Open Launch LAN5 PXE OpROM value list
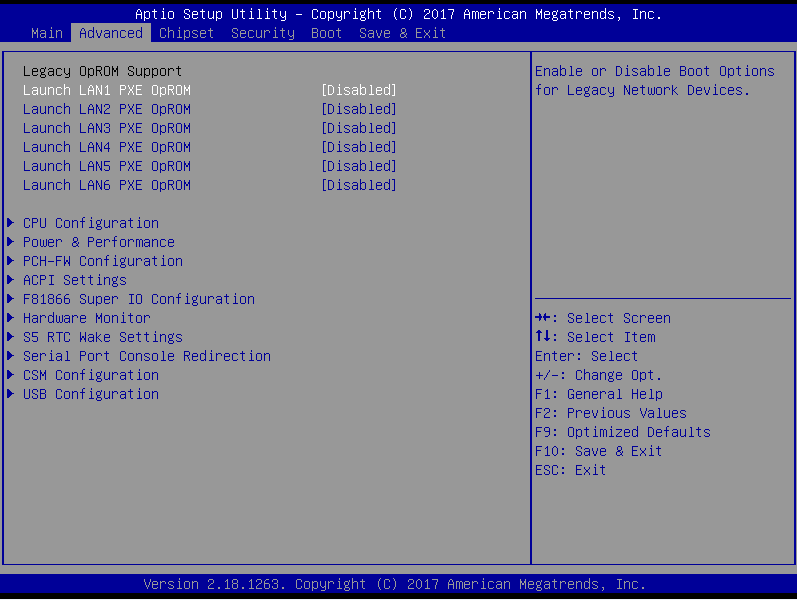Screen dimensions: 797x600 coord(358,166)
